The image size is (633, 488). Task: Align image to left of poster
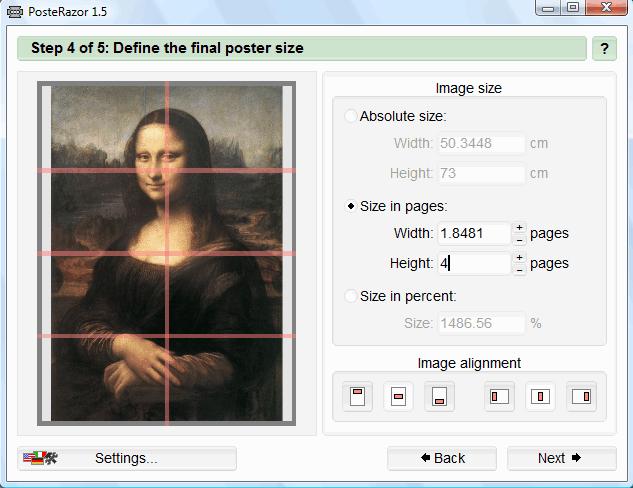[499, 396]
